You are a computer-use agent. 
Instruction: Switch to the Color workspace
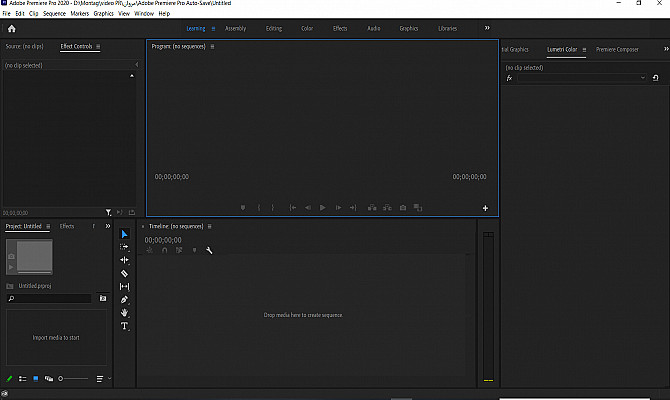[307, 29]
